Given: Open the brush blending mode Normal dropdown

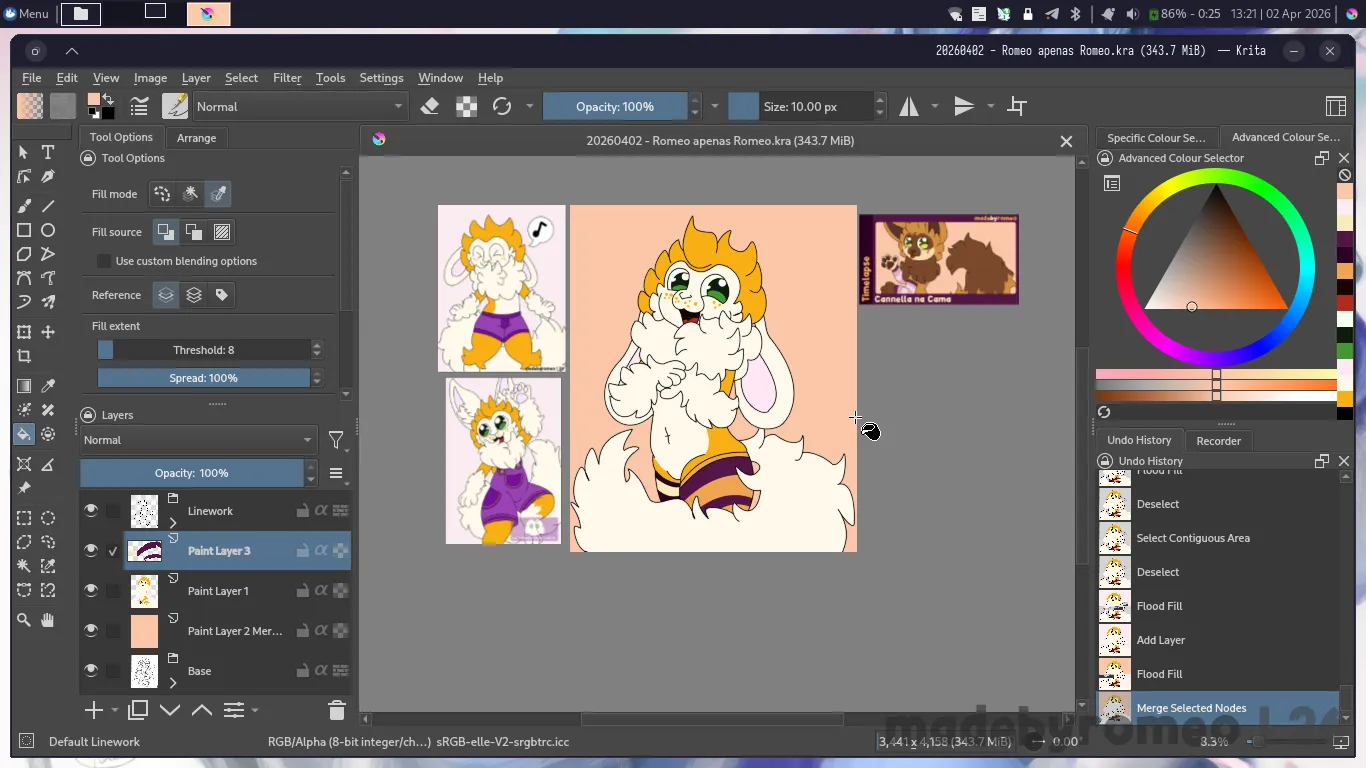Looking at the screenshot, I should (x=300, y=106).
